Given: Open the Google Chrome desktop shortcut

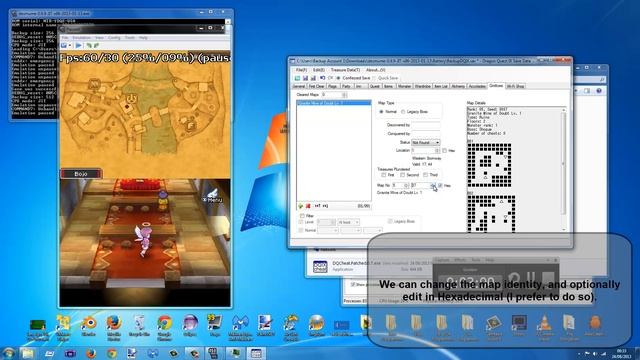Looking at the screenshot, I should tap(164, 327).
